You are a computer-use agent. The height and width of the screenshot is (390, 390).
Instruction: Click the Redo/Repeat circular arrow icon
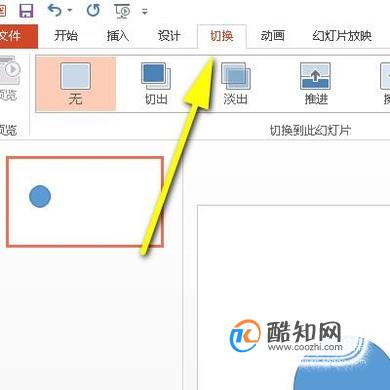click(x=93, y=10)
